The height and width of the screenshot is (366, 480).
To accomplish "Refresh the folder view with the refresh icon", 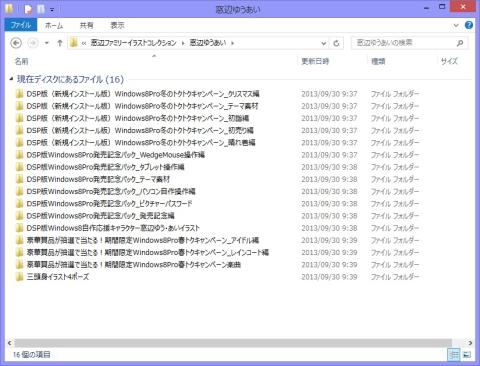I will click(x=336, y=43).
